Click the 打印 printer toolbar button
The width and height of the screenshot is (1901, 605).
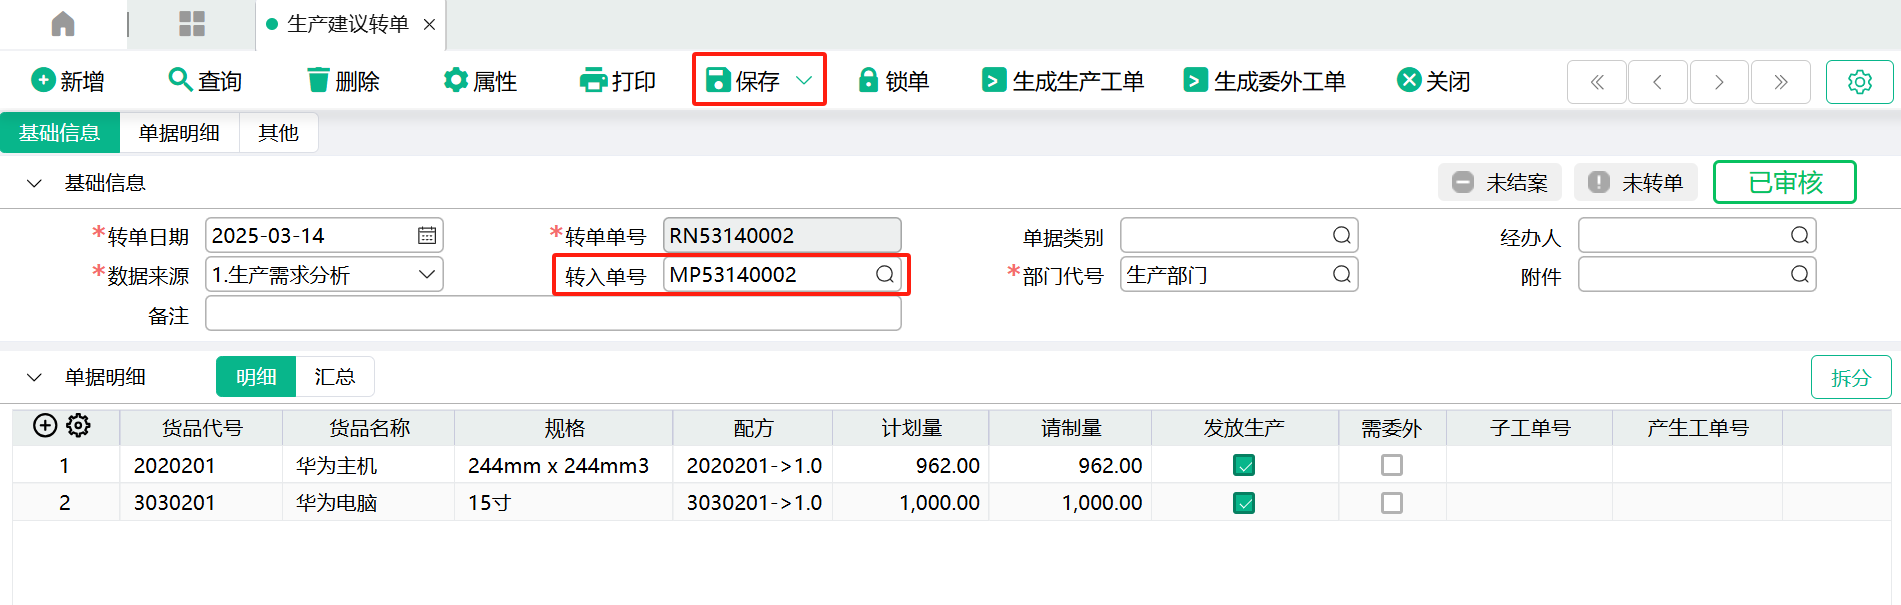coord(618,81)
